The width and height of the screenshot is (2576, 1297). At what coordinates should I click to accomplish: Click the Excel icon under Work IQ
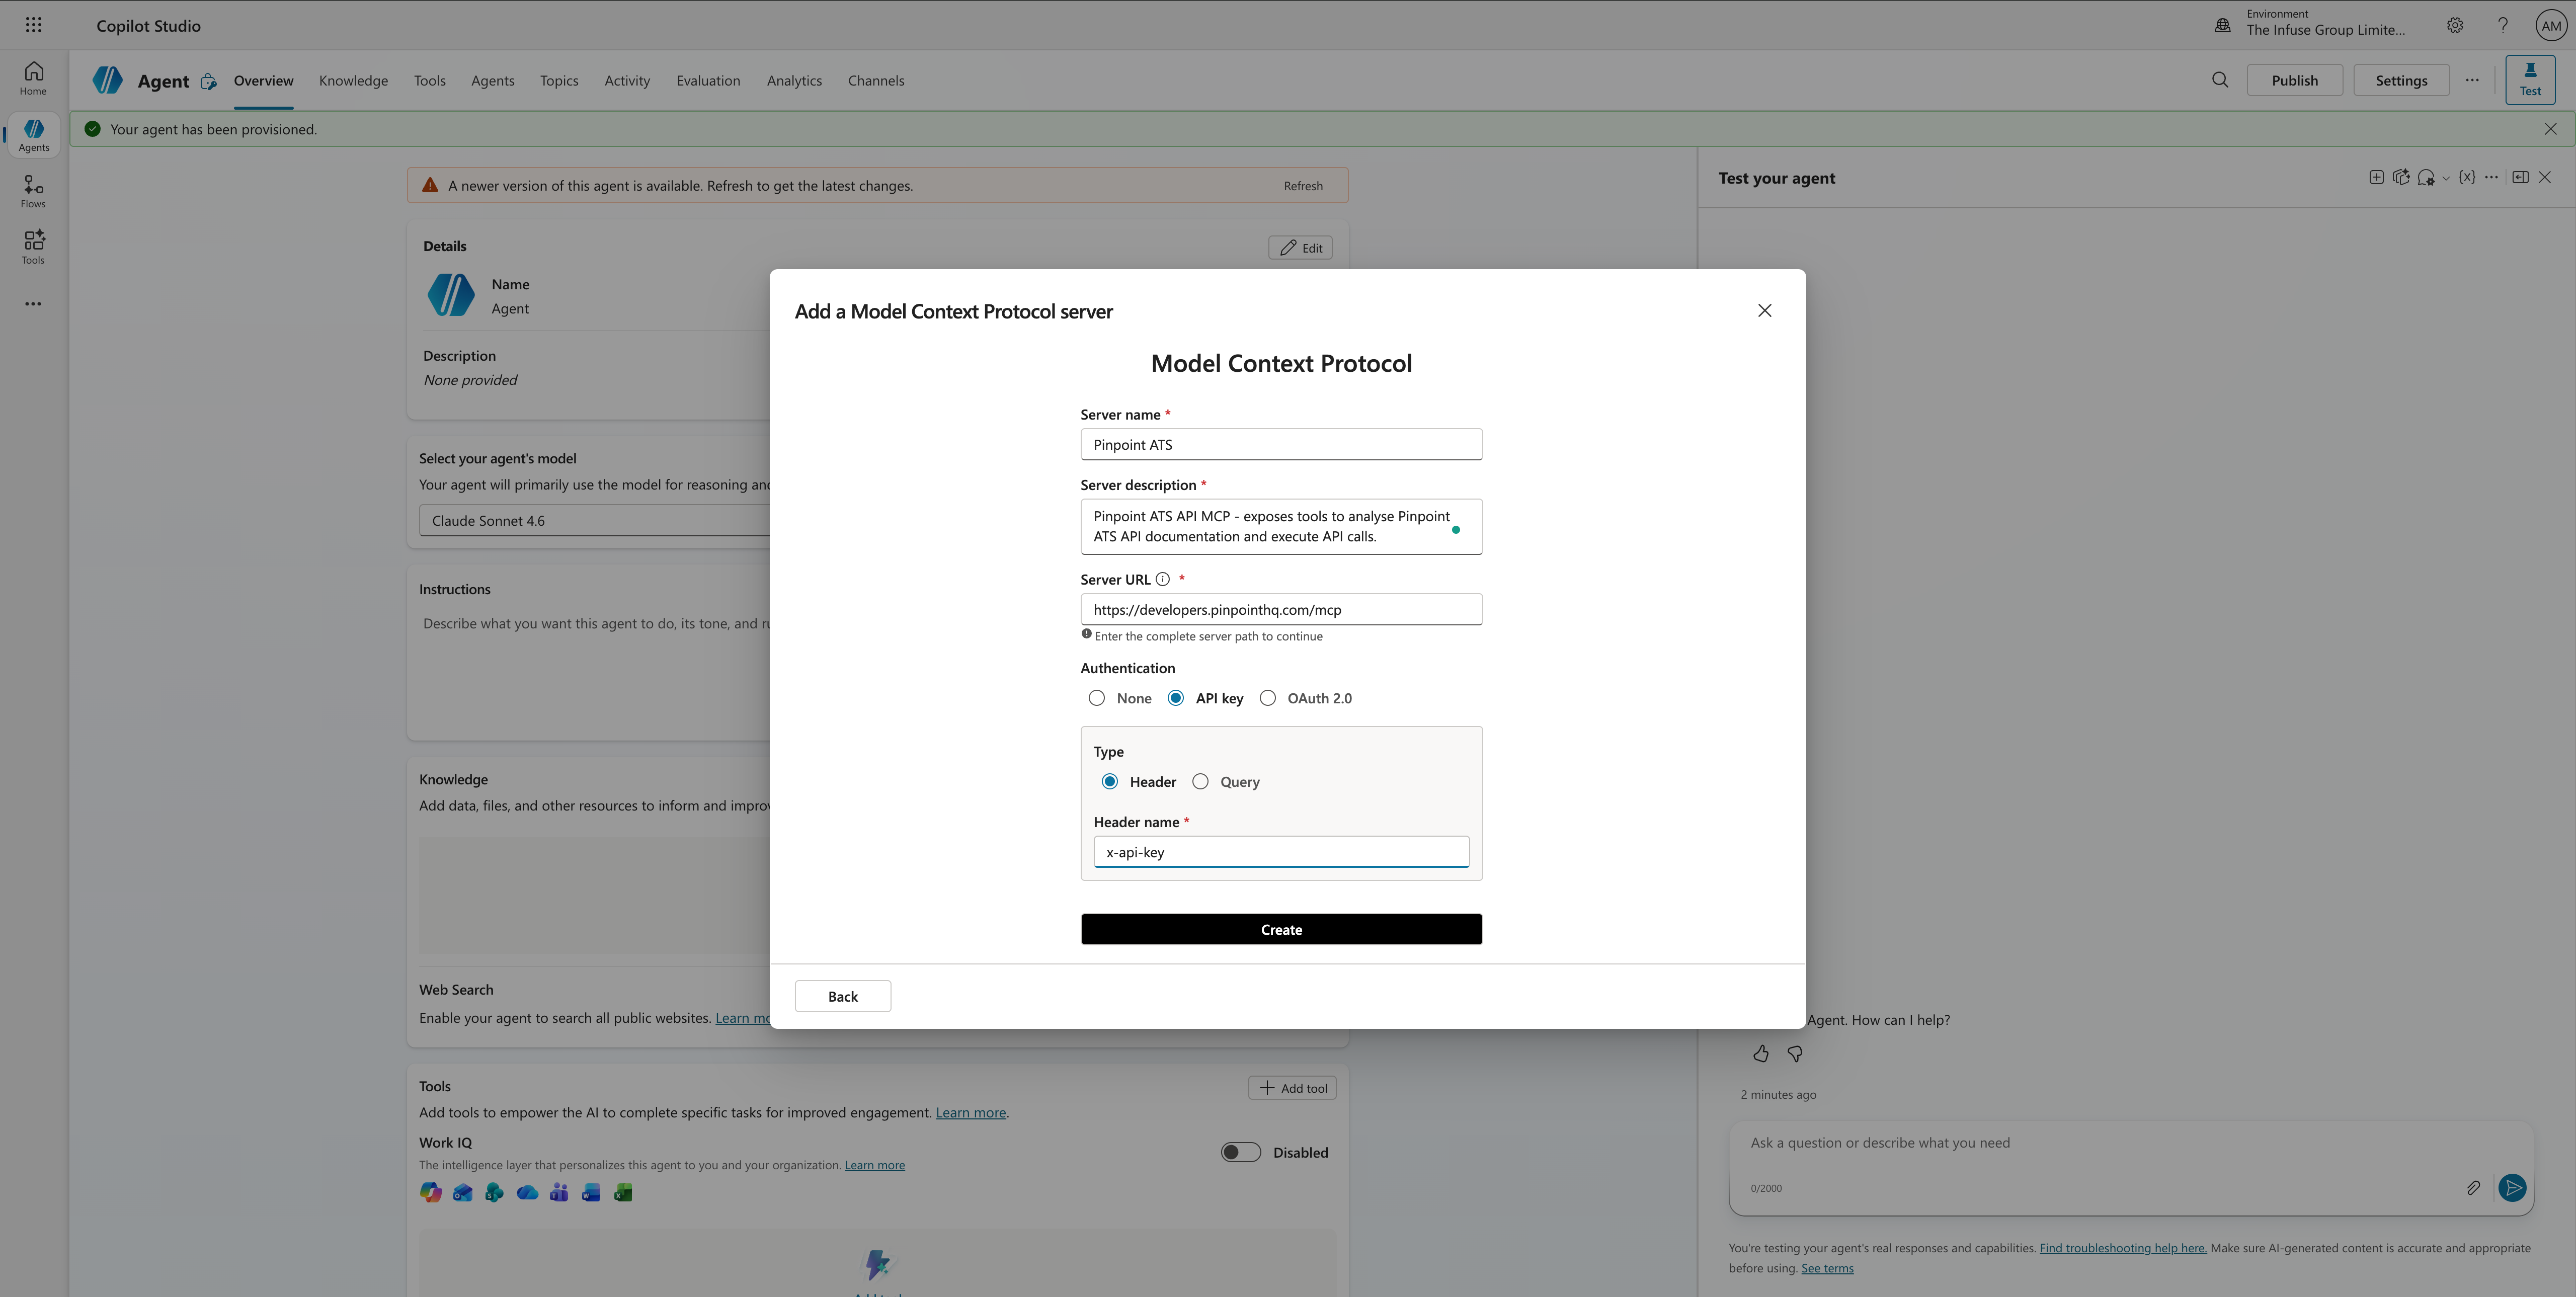(623, 1192)
